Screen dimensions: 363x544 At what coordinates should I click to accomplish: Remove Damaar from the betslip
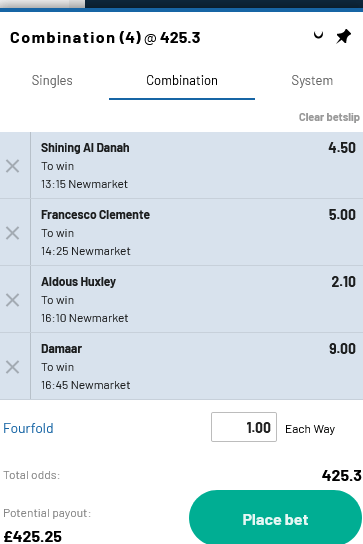[12, 367]
